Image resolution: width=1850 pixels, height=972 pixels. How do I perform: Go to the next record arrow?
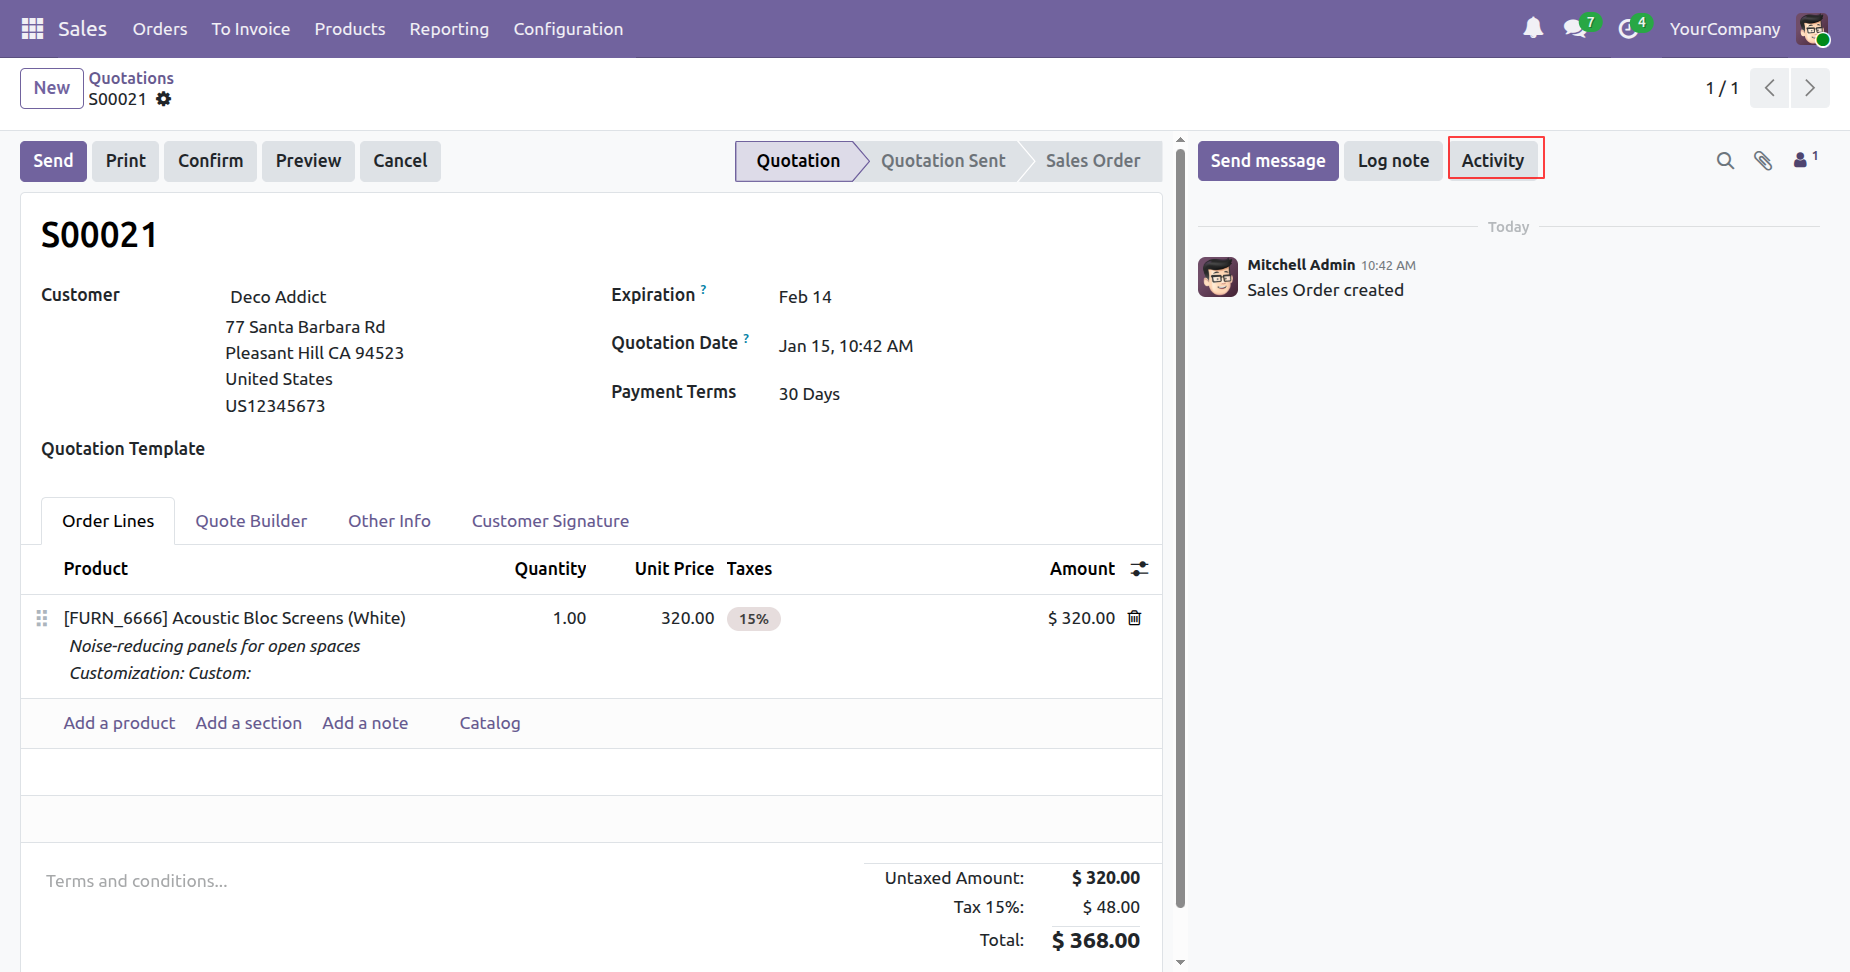coord(1809,88)
